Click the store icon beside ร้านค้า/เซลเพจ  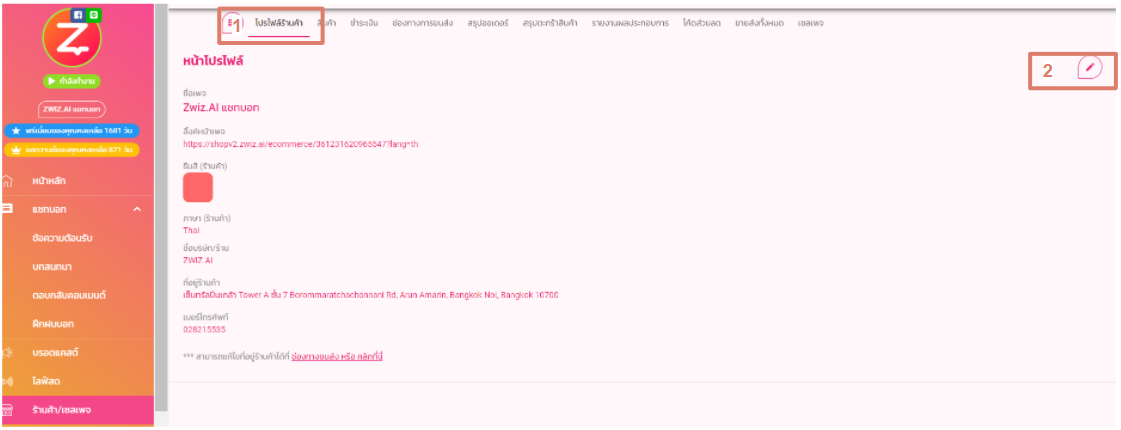(8, 409)
